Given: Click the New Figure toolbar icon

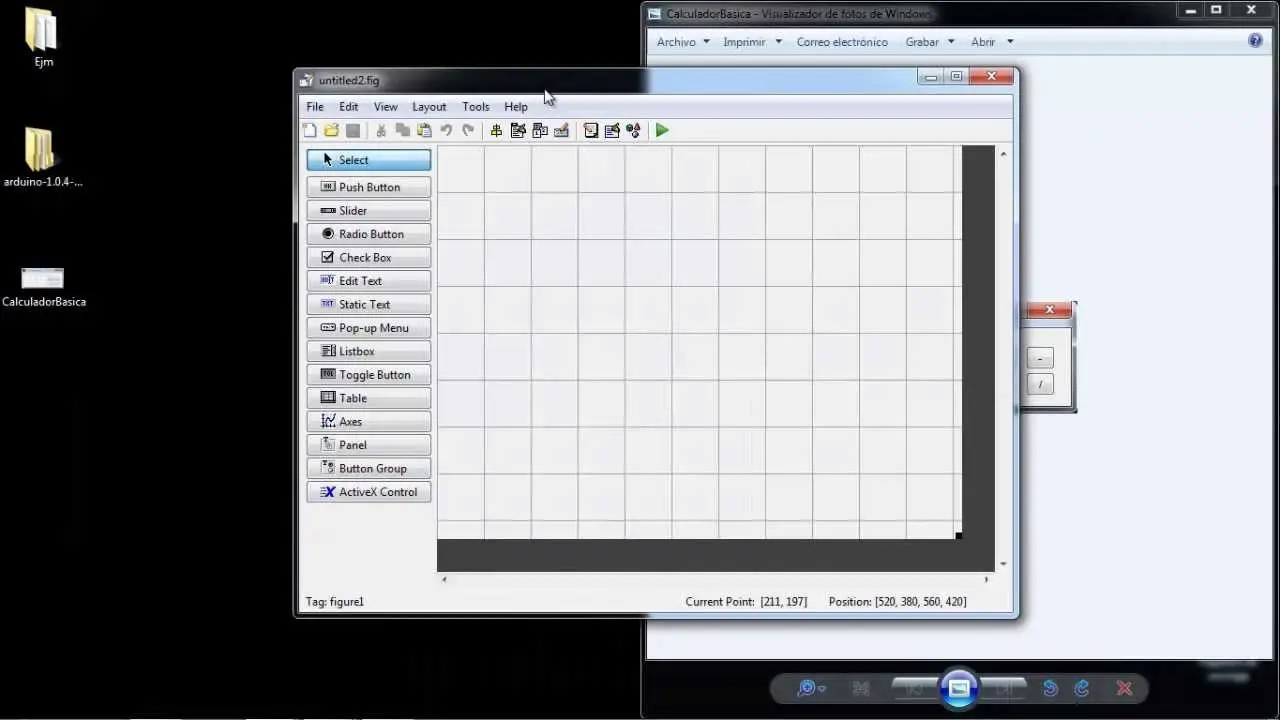Looking at the screenshot, I should pyautogui.click(x=310, y=130).
